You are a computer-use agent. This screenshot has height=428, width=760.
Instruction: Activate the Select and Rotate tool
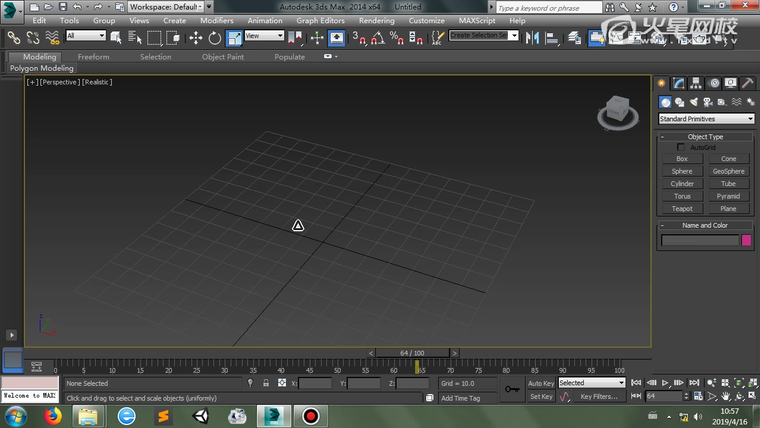pos(214,38)
